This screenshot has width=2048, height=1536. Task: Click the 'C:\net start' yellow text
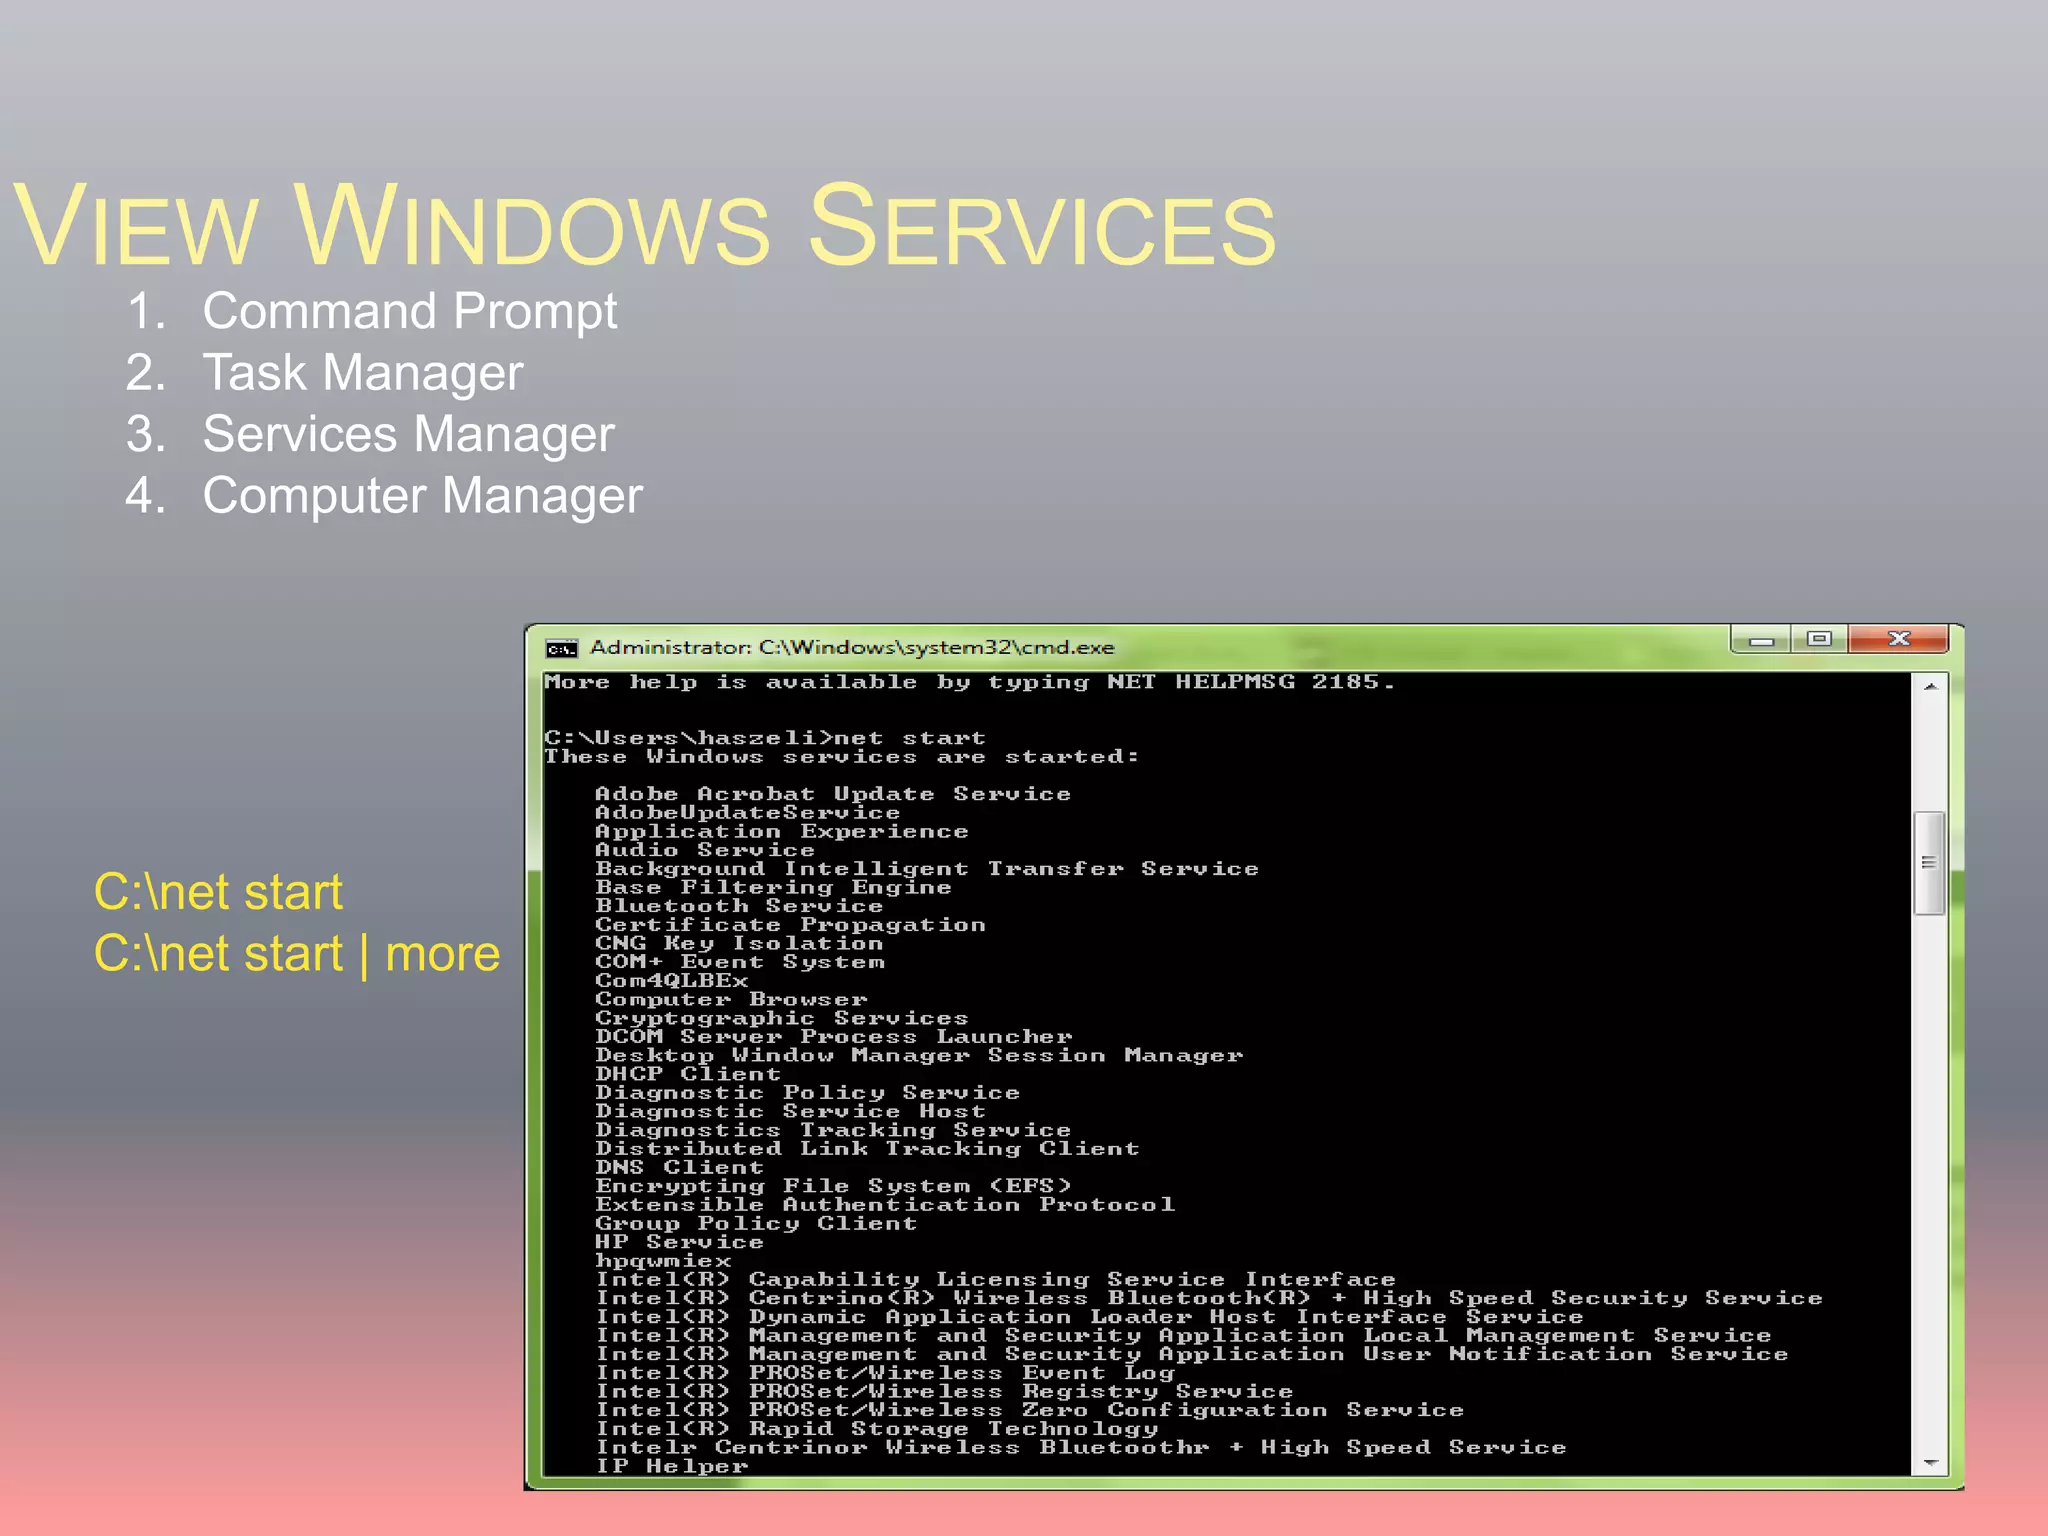click(218, 892)
